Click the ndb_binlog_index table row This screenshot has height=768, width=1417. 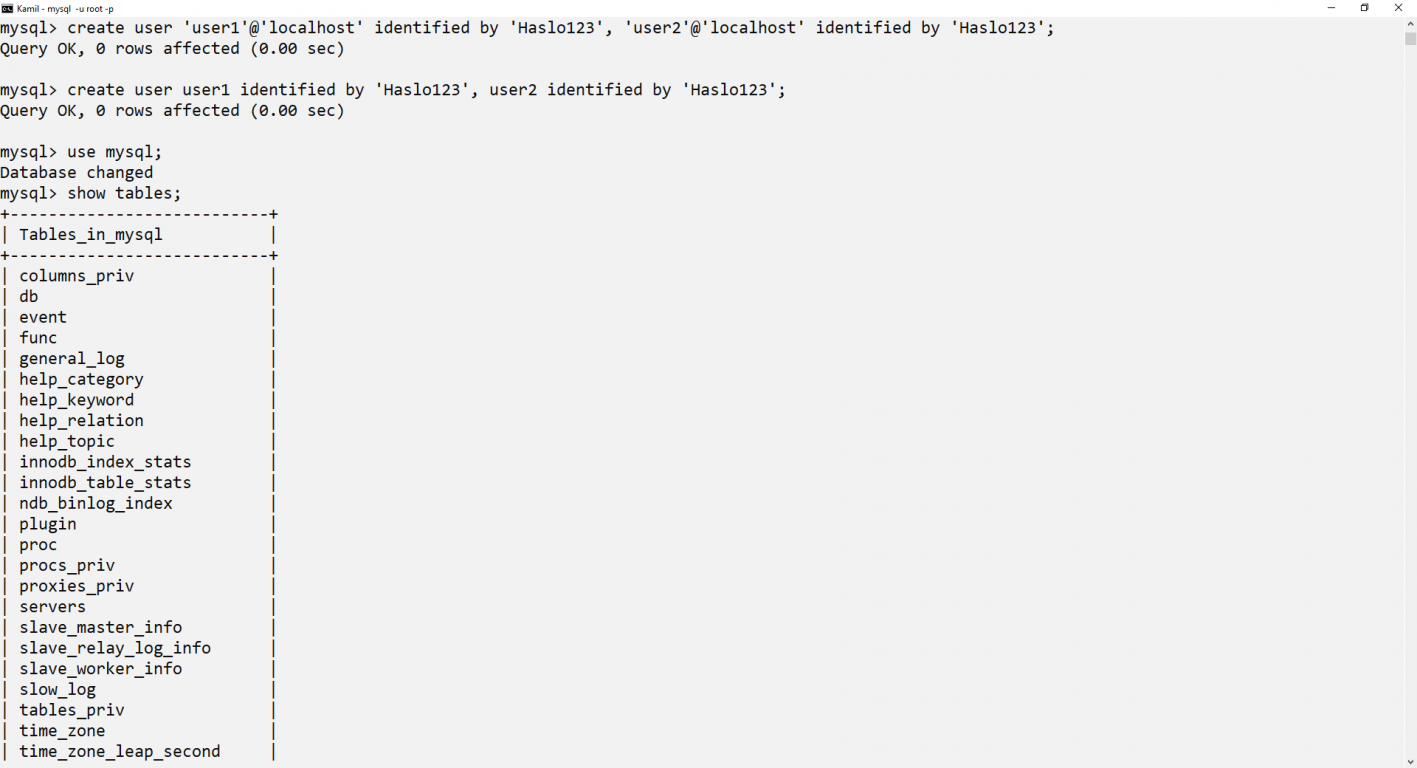138,503
